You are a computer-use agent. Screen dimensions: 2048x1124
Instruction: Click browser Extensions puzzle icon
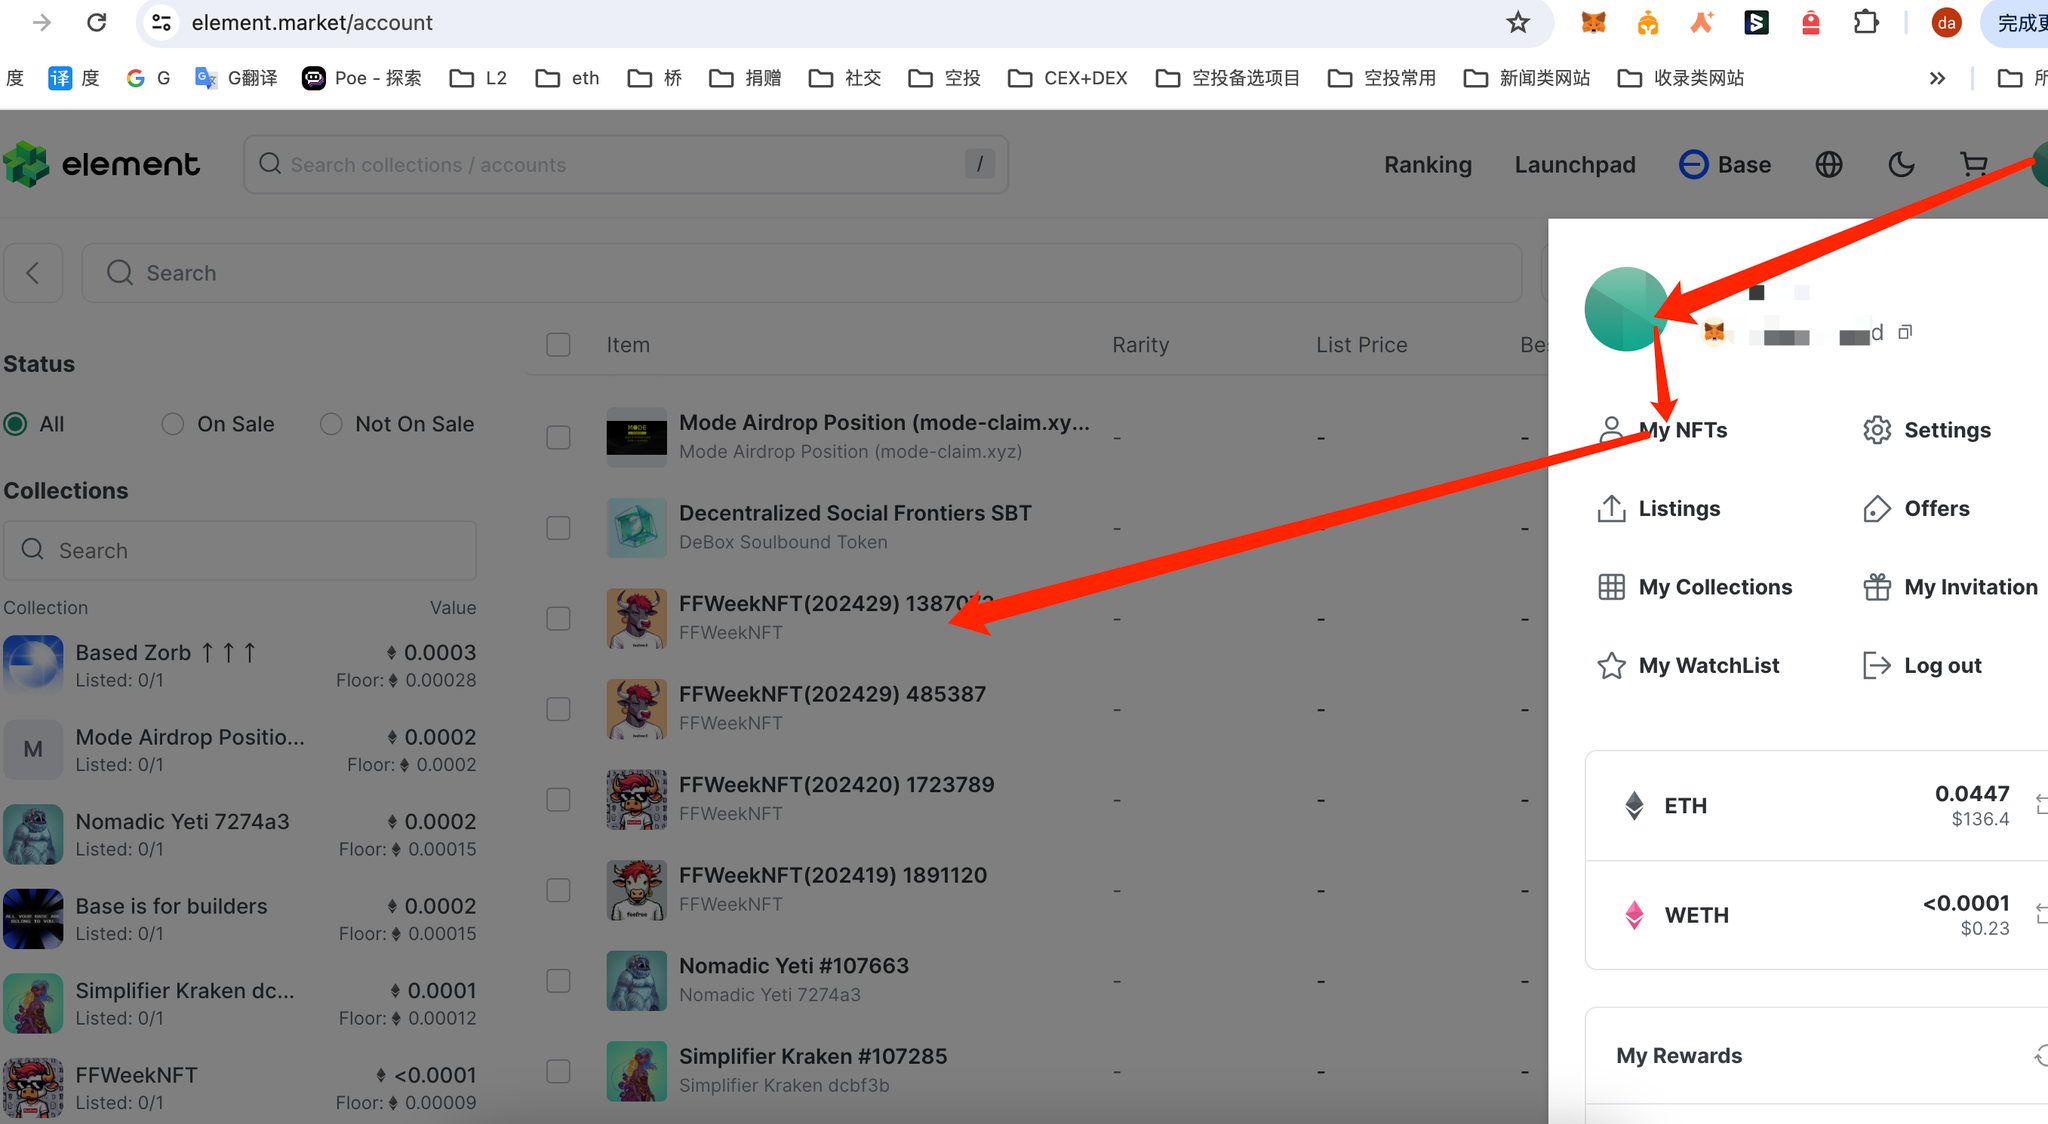click(x=1866, y=22)
